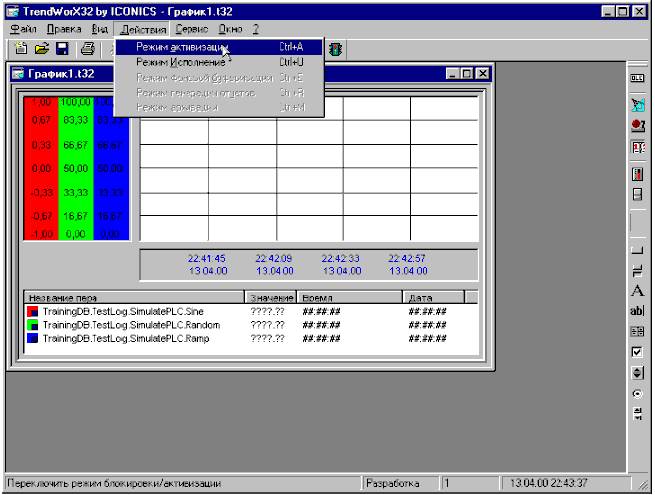The width and height of the screenshot is (655, 495).
Task: Close the open Действия menu
Action: 143,29
